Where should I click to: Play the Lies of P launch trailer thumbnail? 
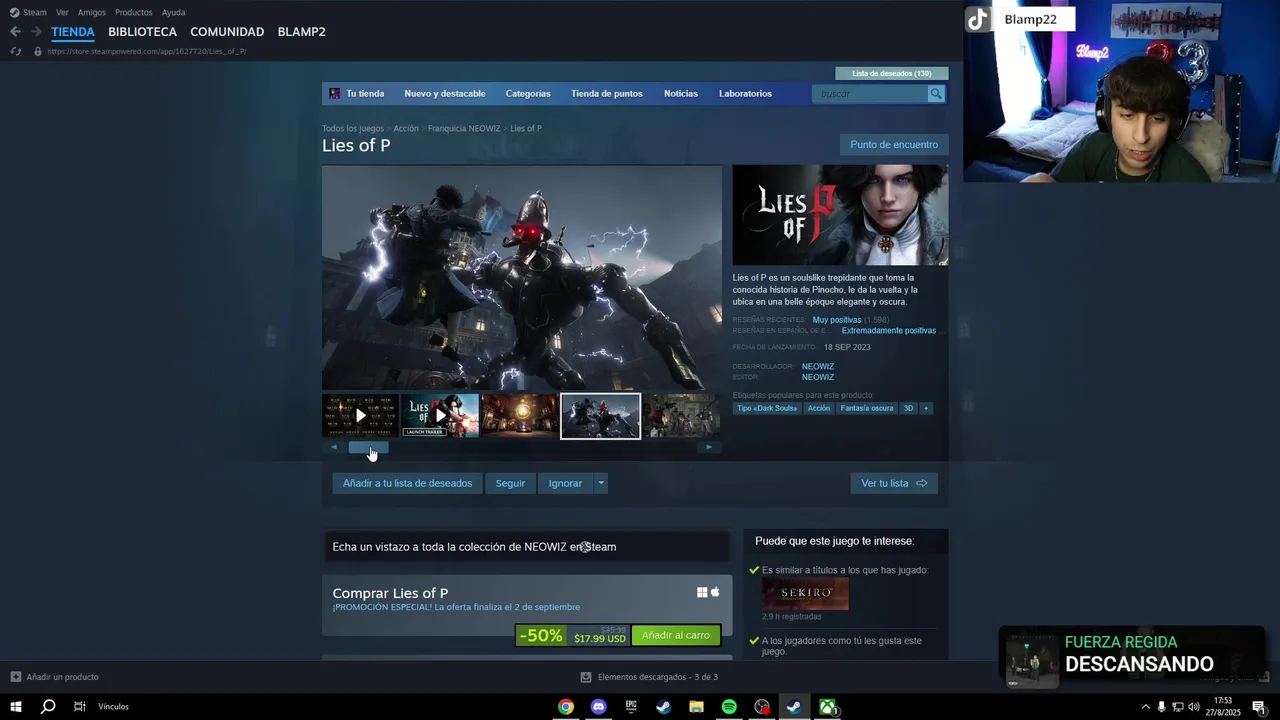[440, 416]
